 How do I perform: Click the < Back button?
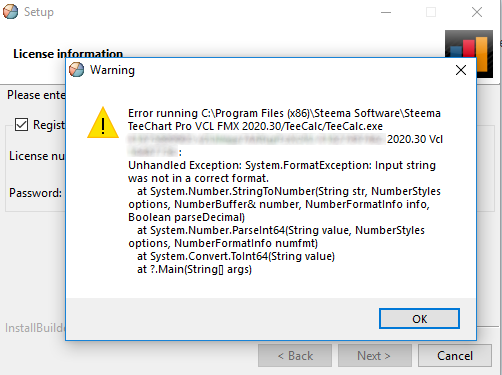pyautogui.click(x=295, y=356)
